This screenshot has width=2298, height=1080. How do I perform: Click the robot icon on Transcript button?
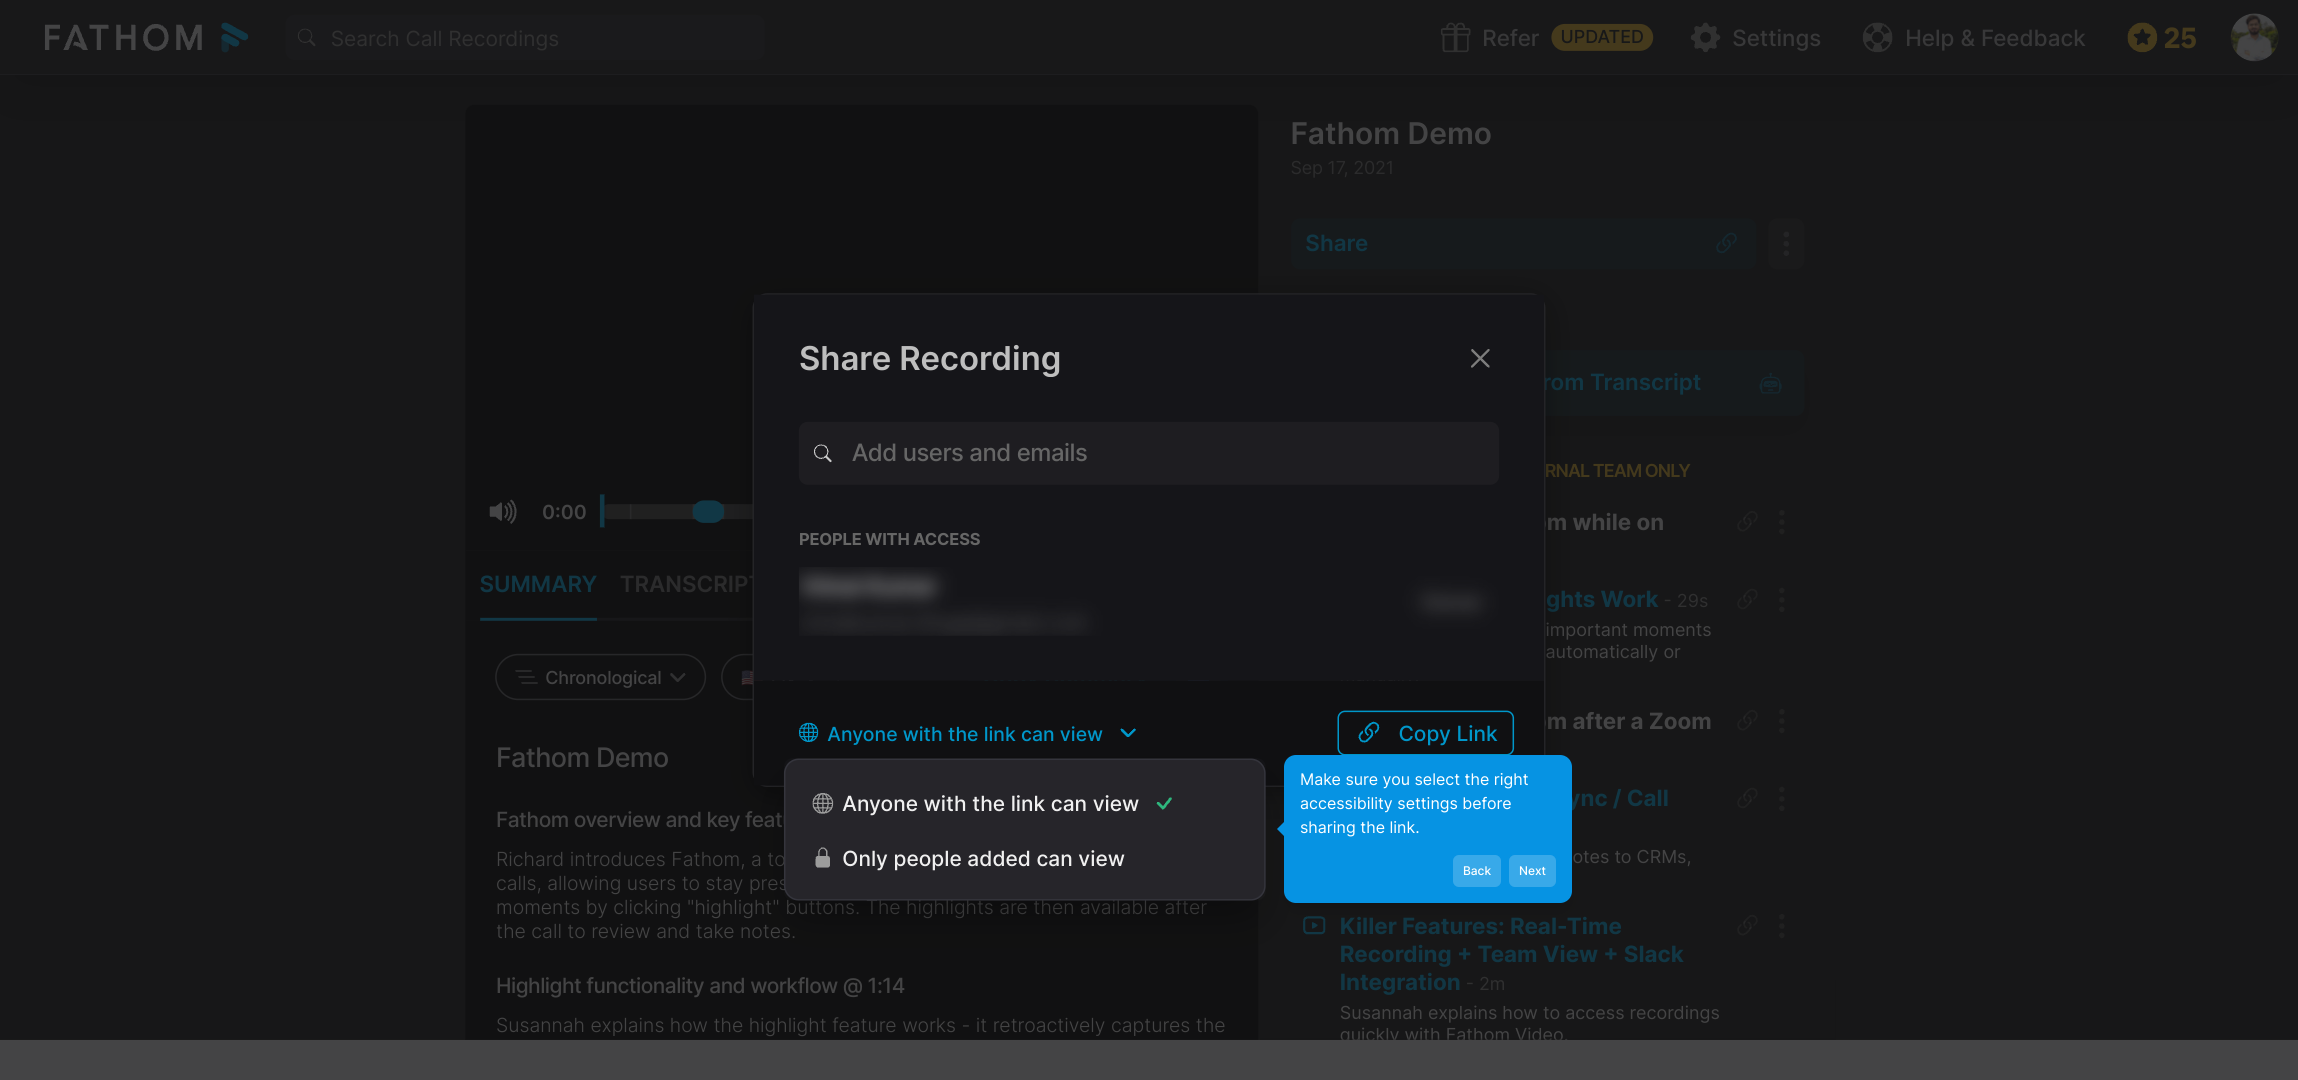click(1771, 383)
